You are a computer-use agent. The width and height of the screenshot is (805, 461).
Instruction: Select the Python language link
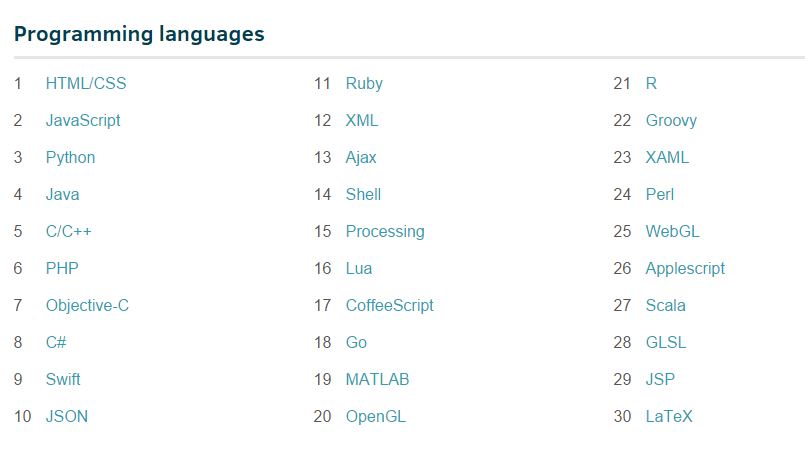[70, 158]
